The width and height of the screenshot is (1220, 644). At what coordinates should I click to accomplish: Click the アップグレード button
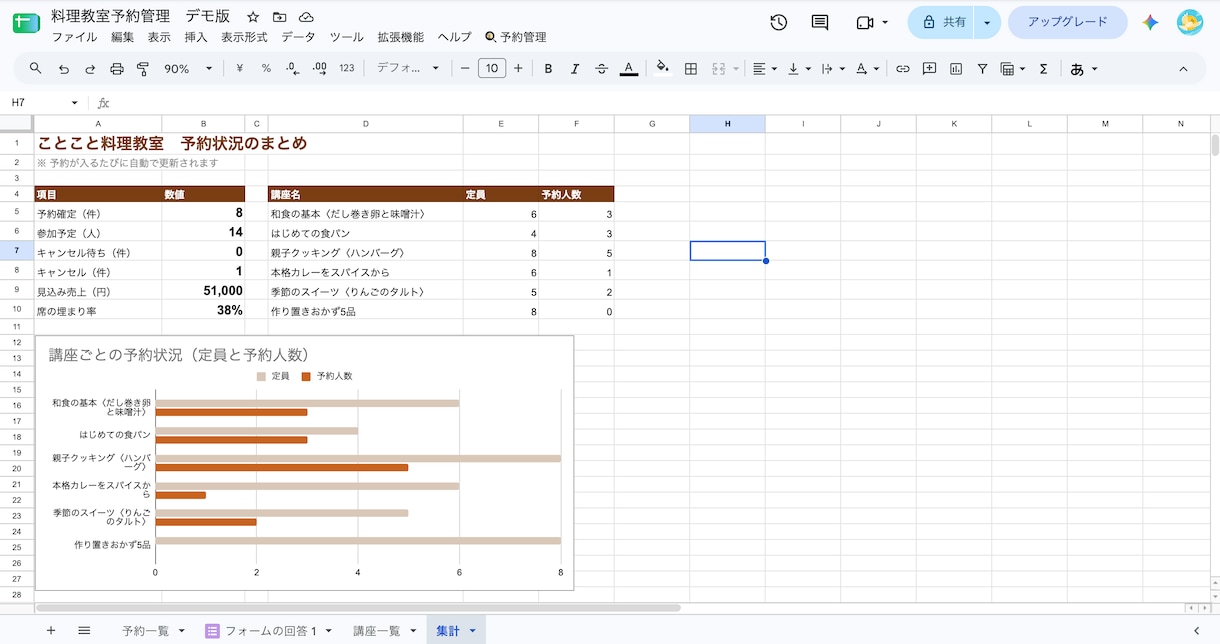tap(1068, 22)
